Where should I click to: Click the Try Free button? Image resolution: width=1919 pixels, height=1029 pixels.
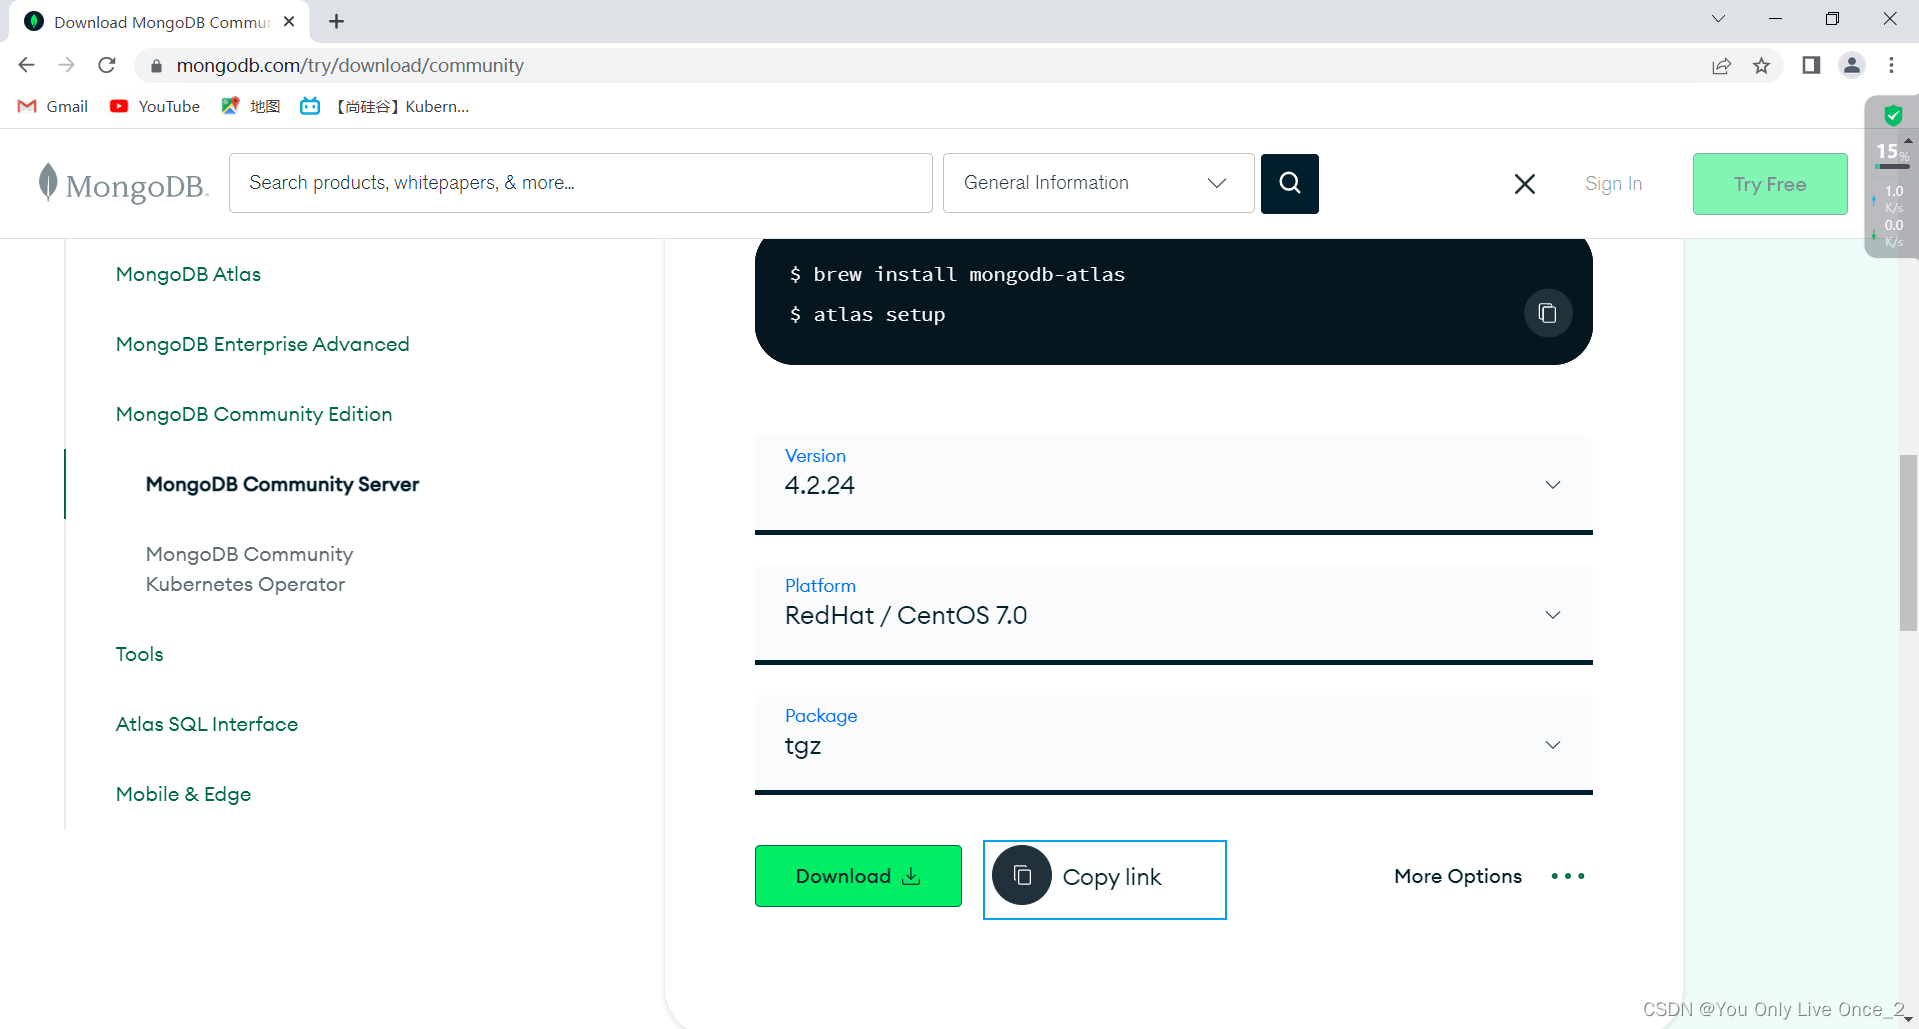click(1770, 184)
